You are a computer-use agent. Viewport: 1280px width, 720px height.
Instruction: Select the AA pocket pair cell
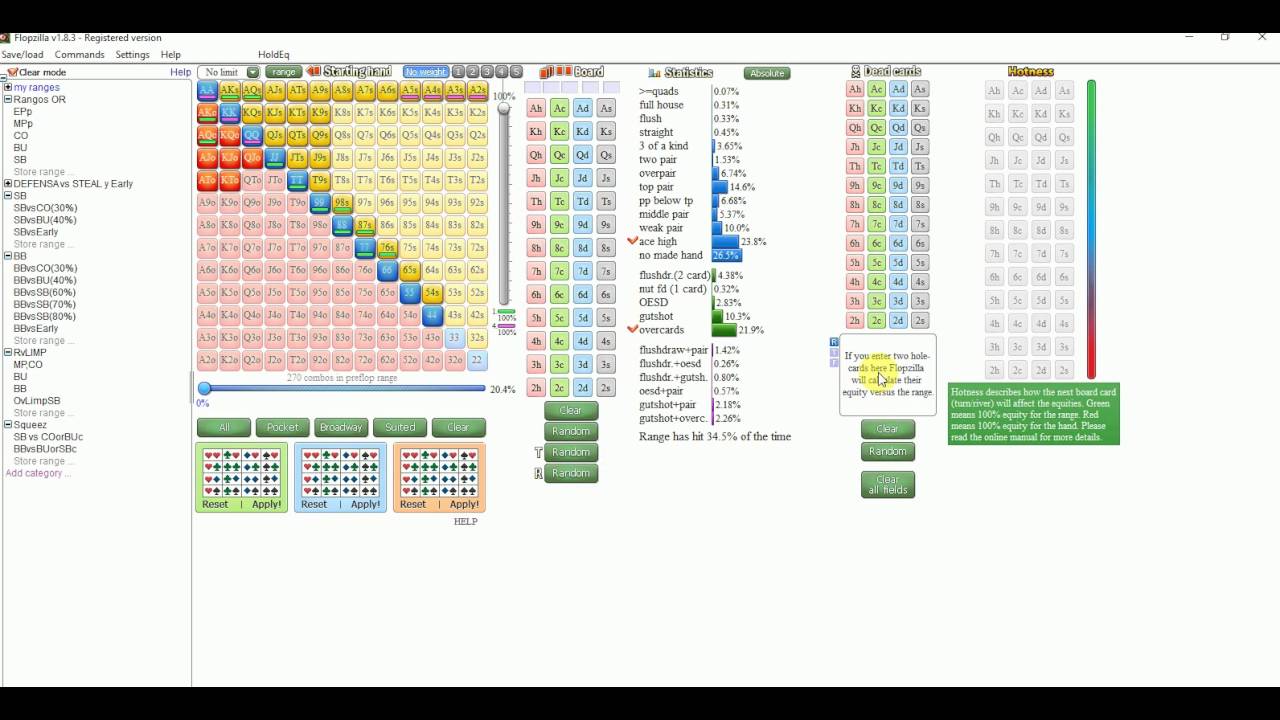pyautogui.click(x=207, y=90)
